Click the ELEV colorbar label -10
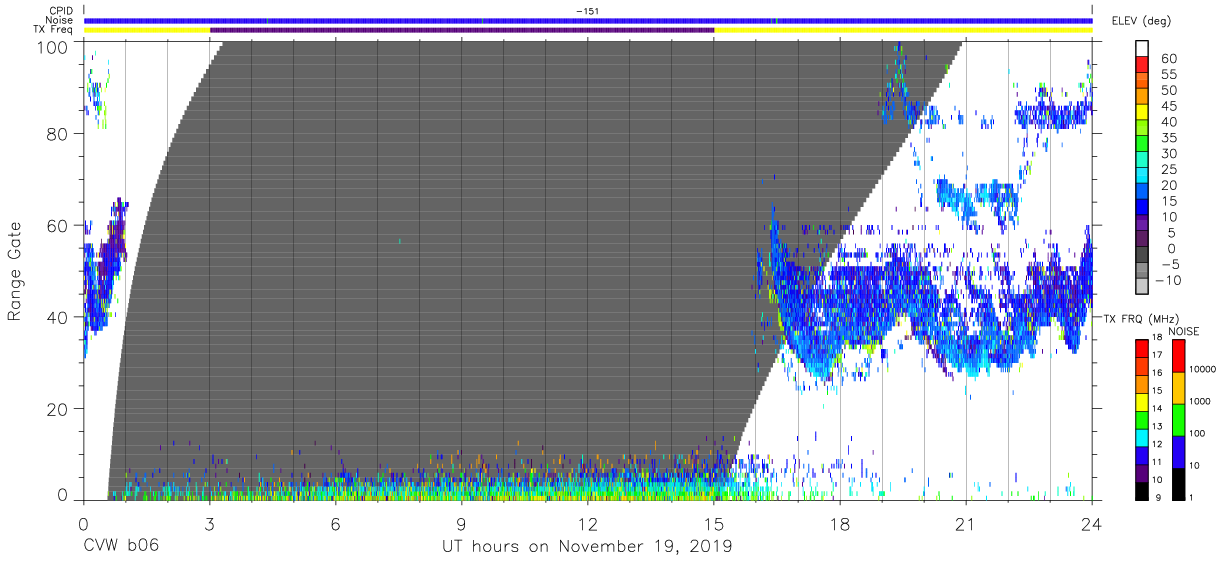Screen dimensions: 1228x567 pyautogui.click(x=1168, y=279)
